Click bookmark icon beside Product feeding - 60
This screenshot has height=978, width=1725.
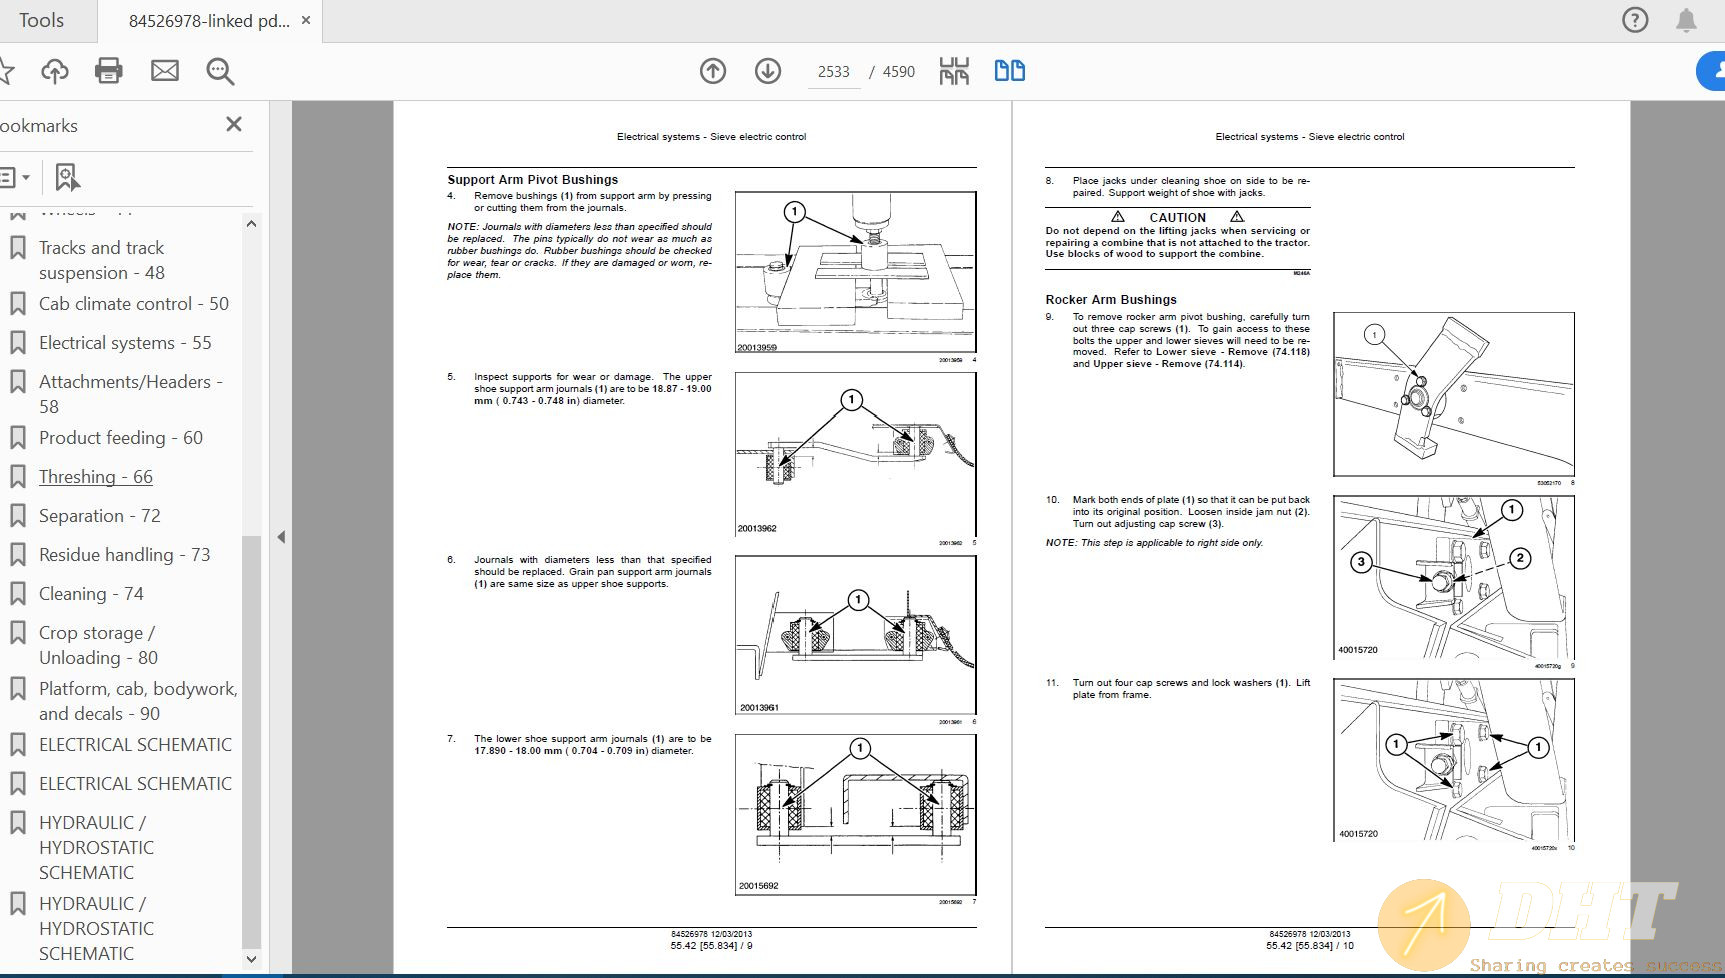coord(17,438)
